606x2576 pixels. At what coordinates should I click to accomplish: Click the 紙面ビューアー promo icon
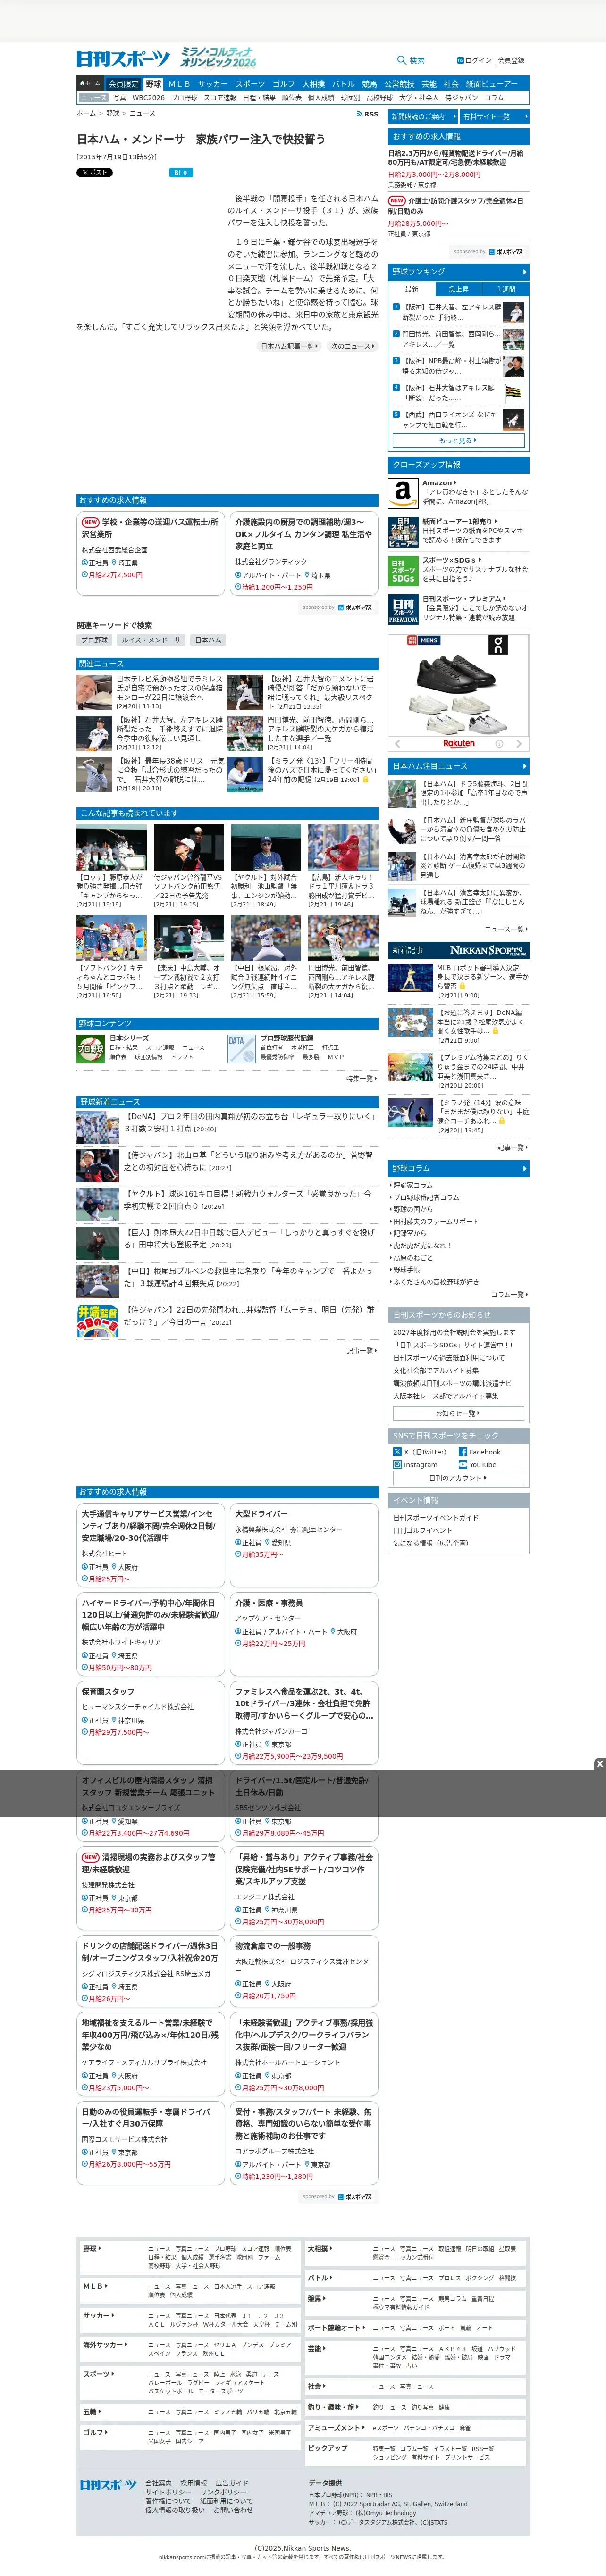402,531
